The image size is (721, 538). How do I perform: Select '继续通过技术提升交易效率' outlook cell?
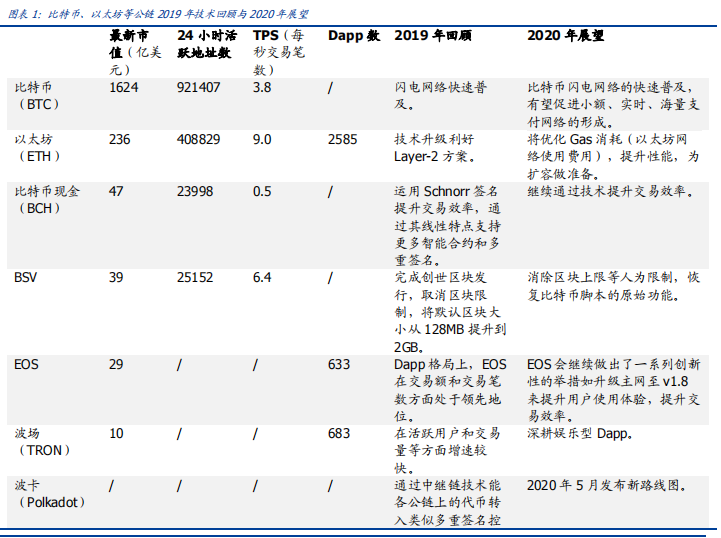pos(611,191)
